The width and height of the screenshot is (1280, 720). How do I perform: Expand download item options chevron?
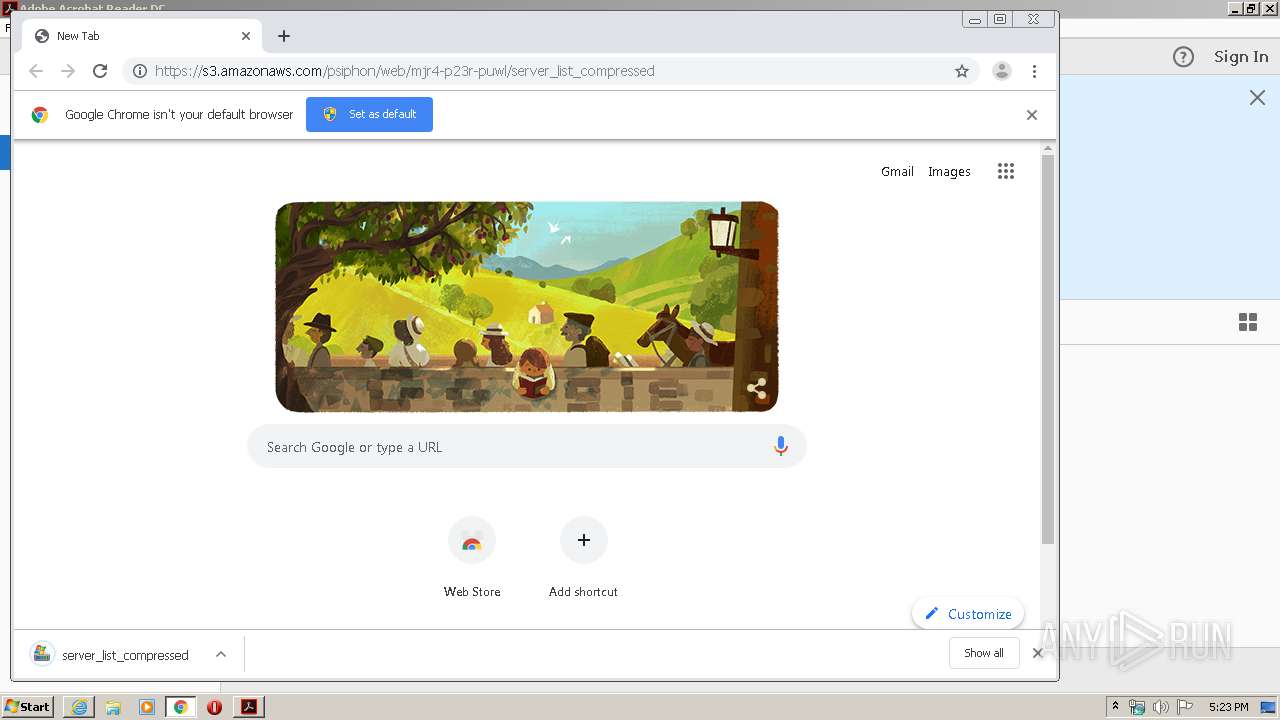pyautogui.click(x=221, y=655)
